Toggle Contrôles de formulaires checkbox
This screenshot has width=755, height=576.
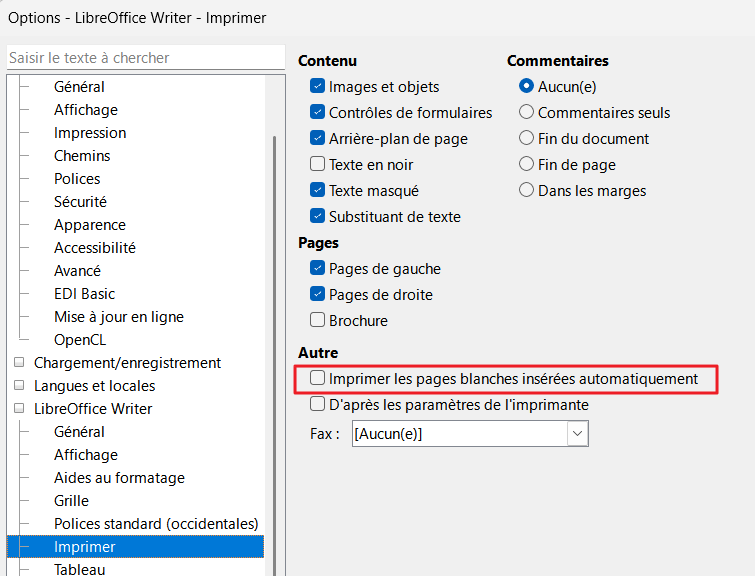pyautogui.click(x=317, y=112)
